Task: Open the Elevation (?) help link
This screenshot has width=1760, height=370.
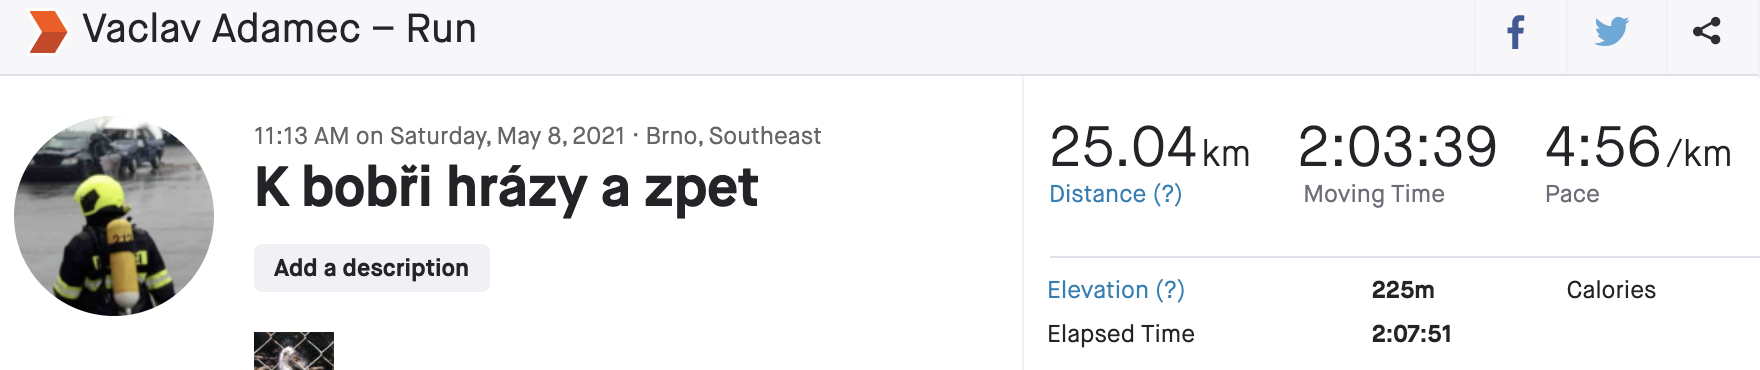Action: tap(1116, 290)
